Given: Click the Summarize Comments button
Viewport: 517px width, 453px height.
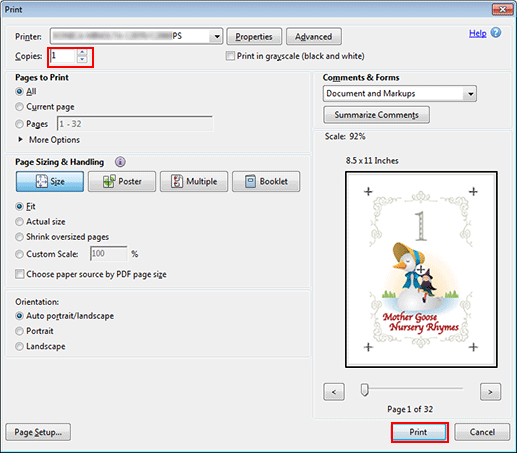Looking at the screenshot, I should 376,115.
